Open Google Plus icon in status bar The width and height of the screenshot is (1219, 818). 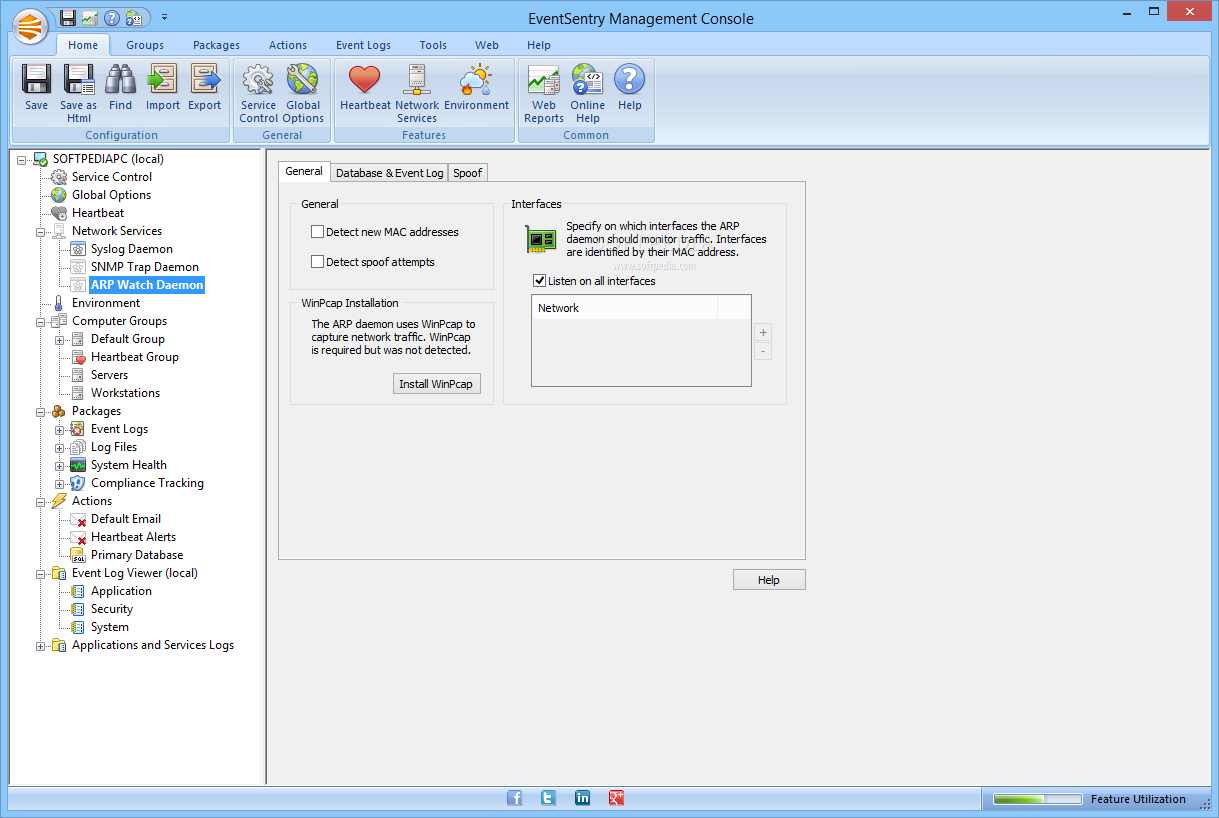(x=617, y=798)
